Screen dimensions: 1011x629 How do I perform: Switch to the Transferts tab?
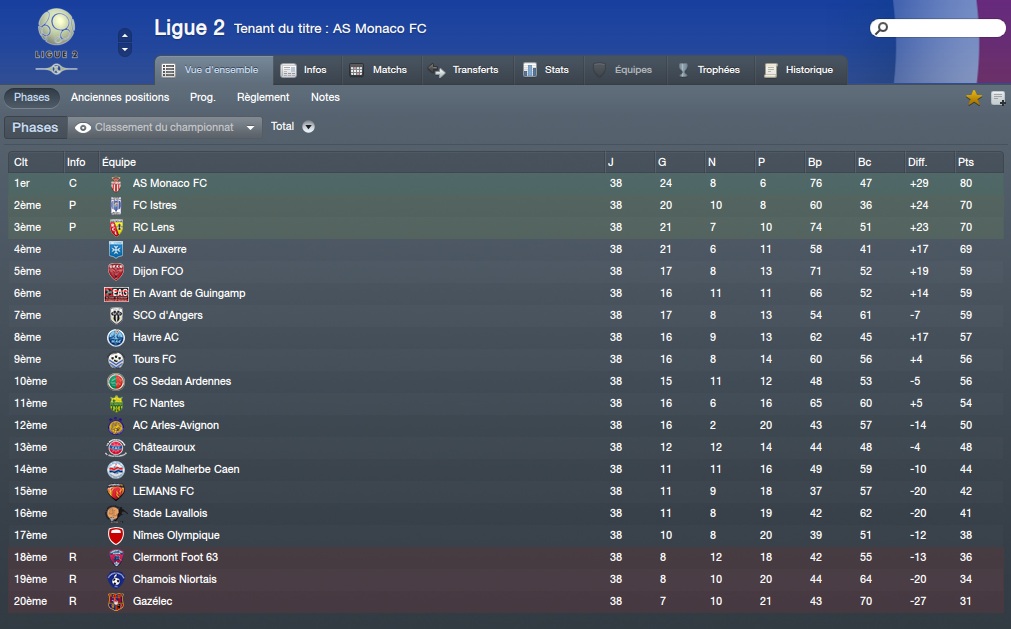coord(464,70)
